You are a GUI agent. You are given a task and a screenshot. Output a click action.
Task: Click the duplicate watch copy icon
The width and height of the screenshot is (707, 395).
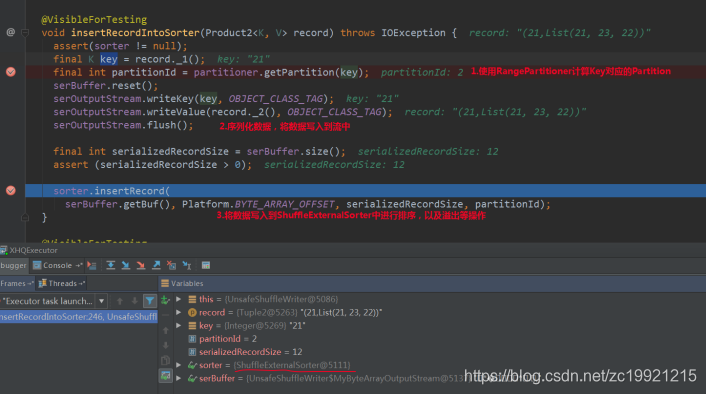coord(165,360)
